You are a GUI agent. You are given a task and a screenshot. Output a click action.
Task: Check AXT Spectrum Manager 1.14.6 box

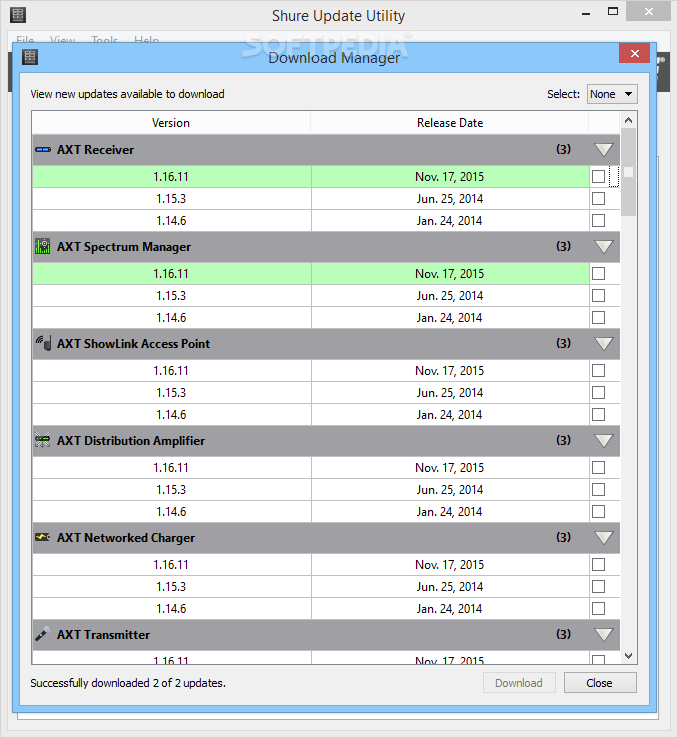[x=598, y=318]
